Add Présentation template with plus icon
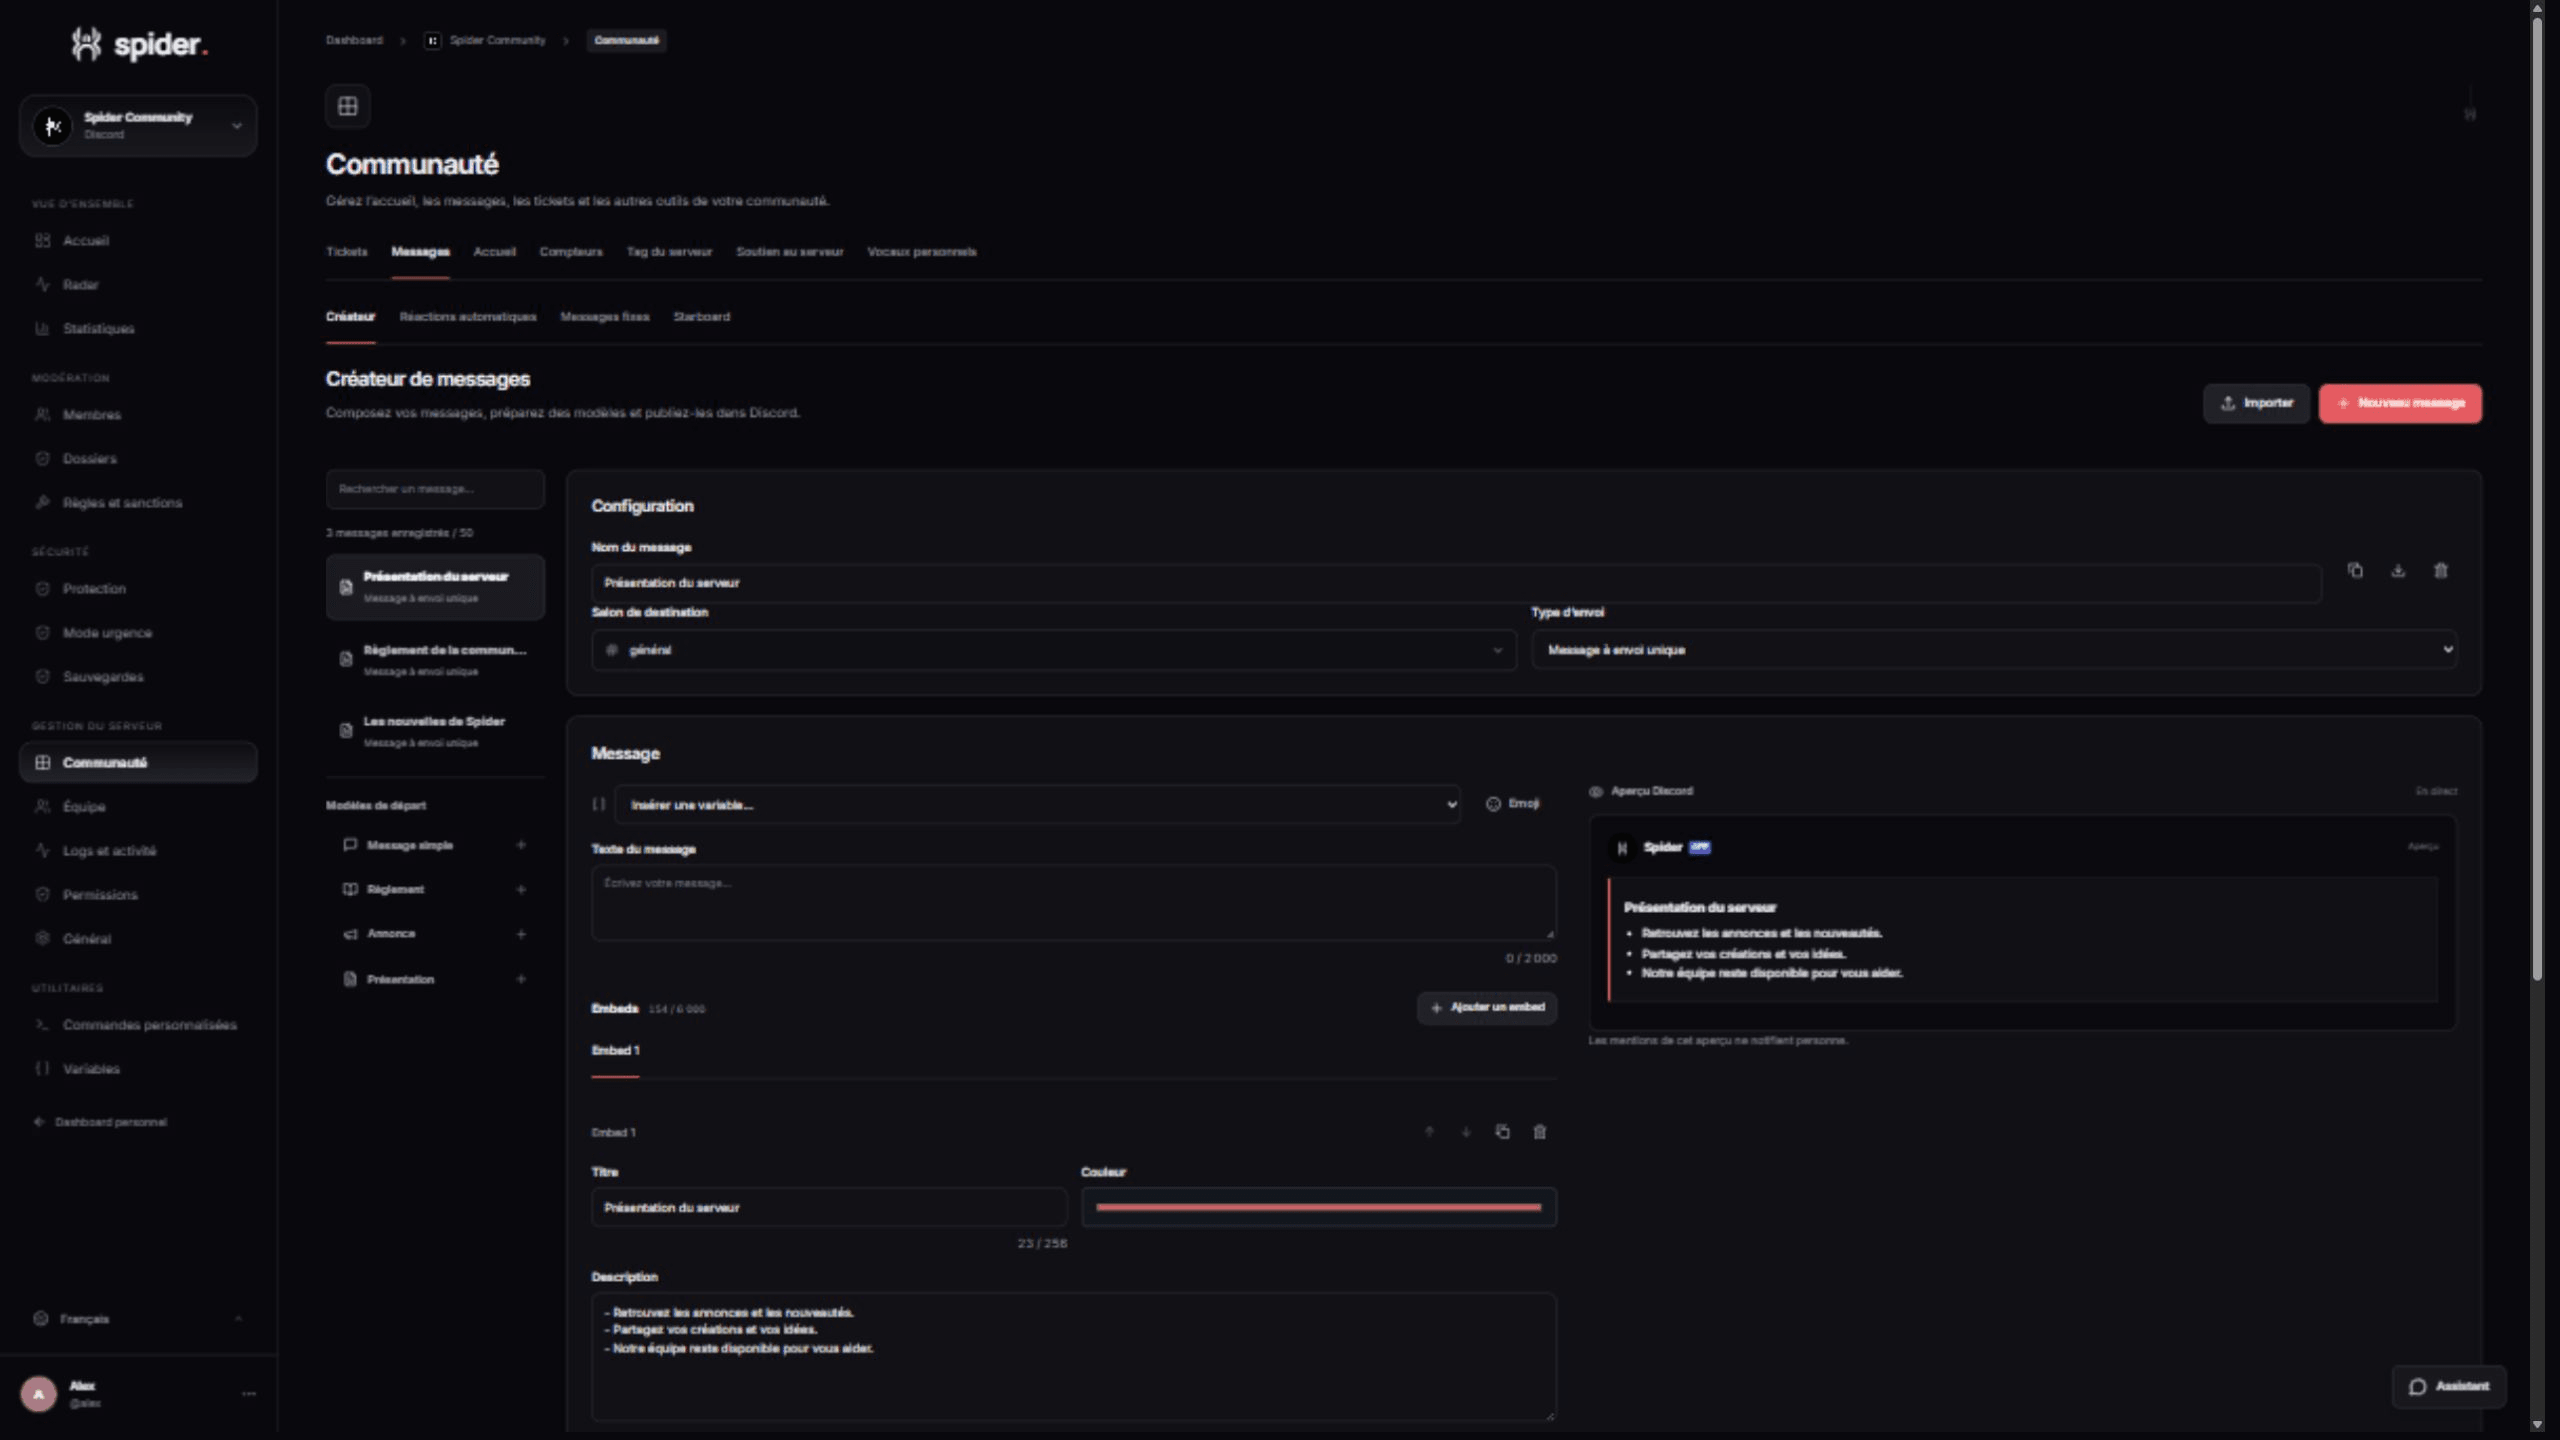The image size is (2560, 1440). 521,979
